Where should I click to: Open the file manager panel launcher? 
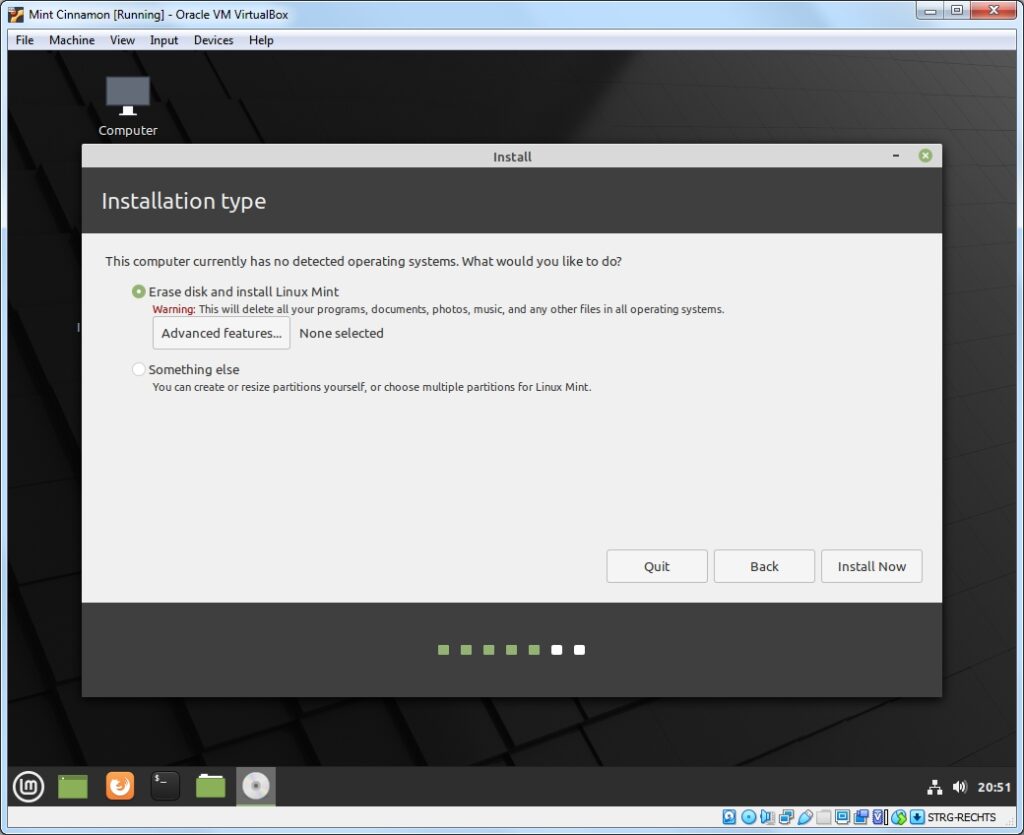210,786
